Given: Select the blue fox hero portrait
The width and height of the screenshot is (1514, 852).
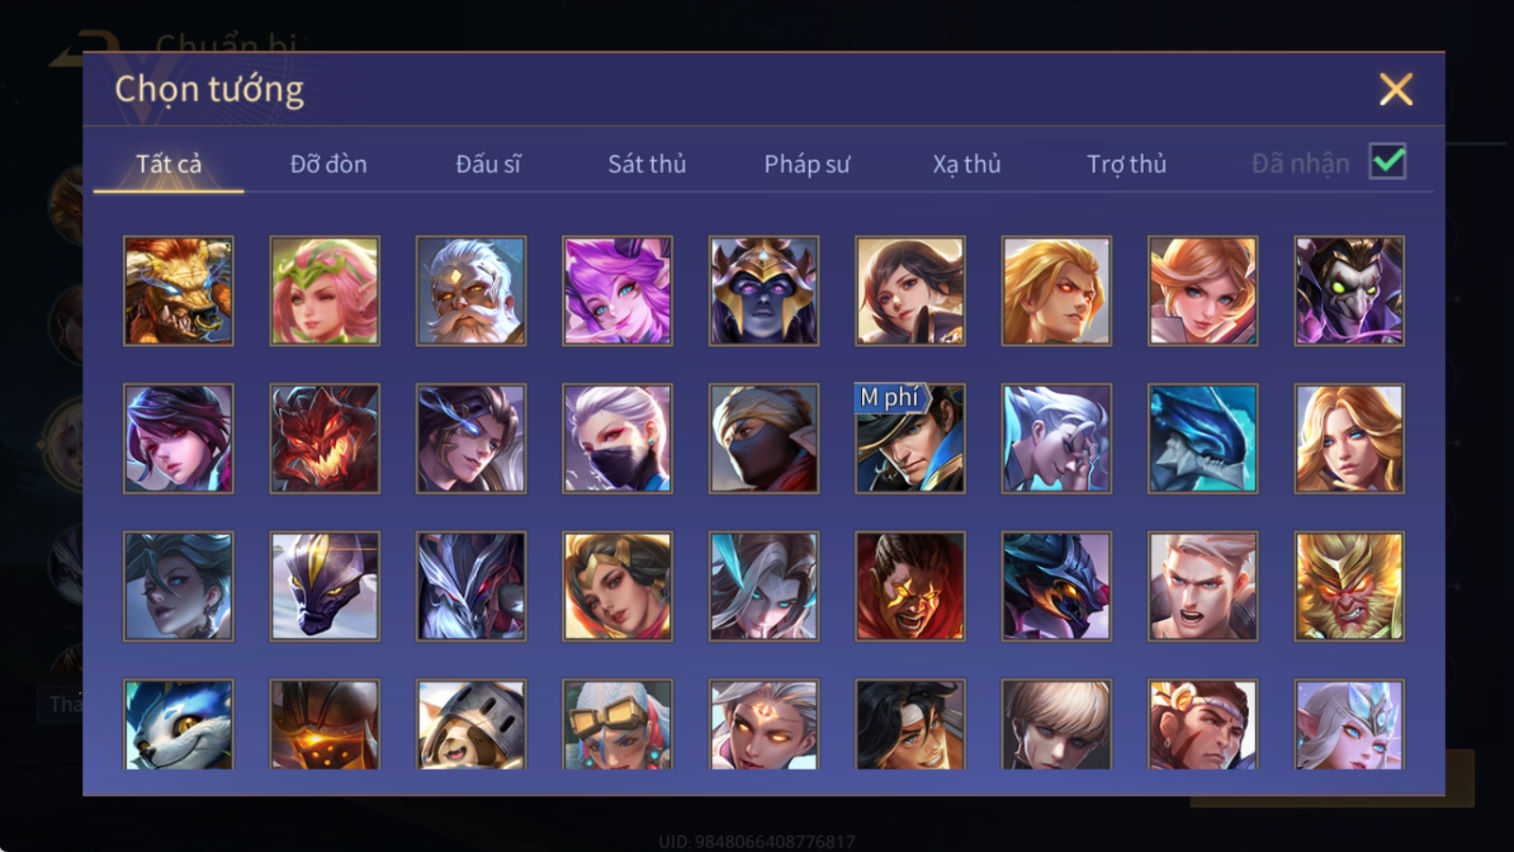Looking at the screenshot, I should click(x=178, y=724).
